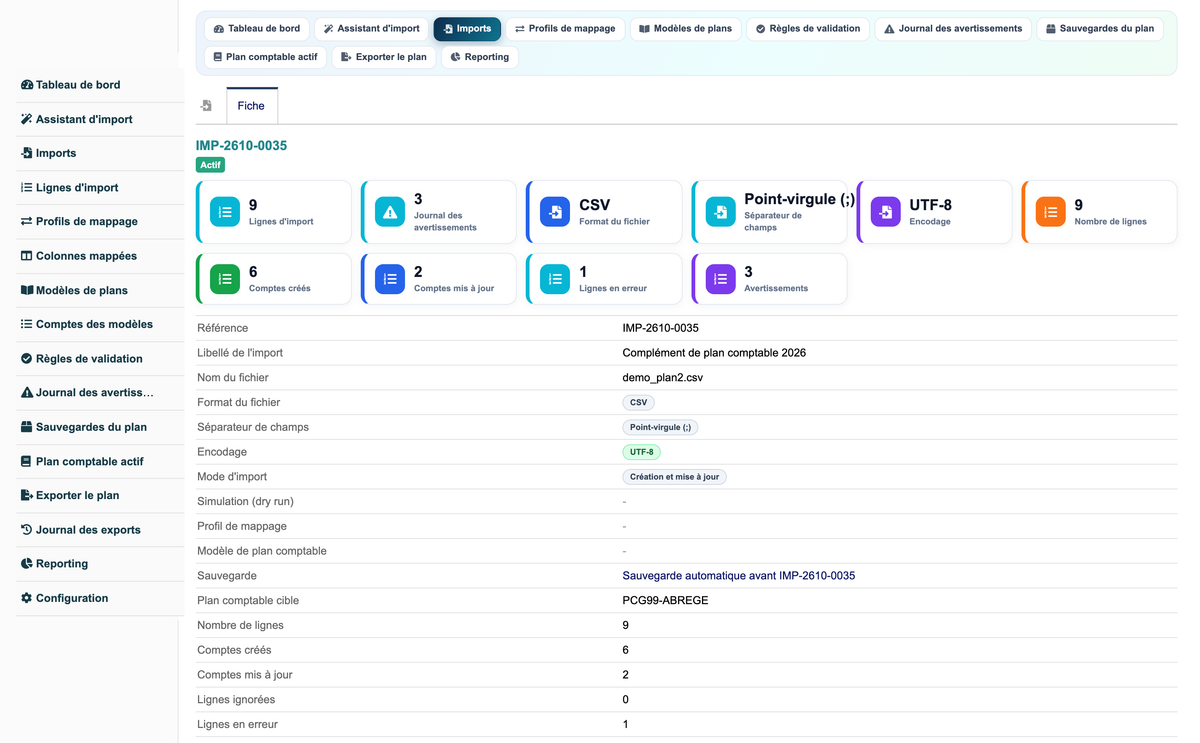Click the book icon beside Modèles de plans in sidebar
Screen dimensions: 1200x743
pyautogui.click(x=27, y=290)
